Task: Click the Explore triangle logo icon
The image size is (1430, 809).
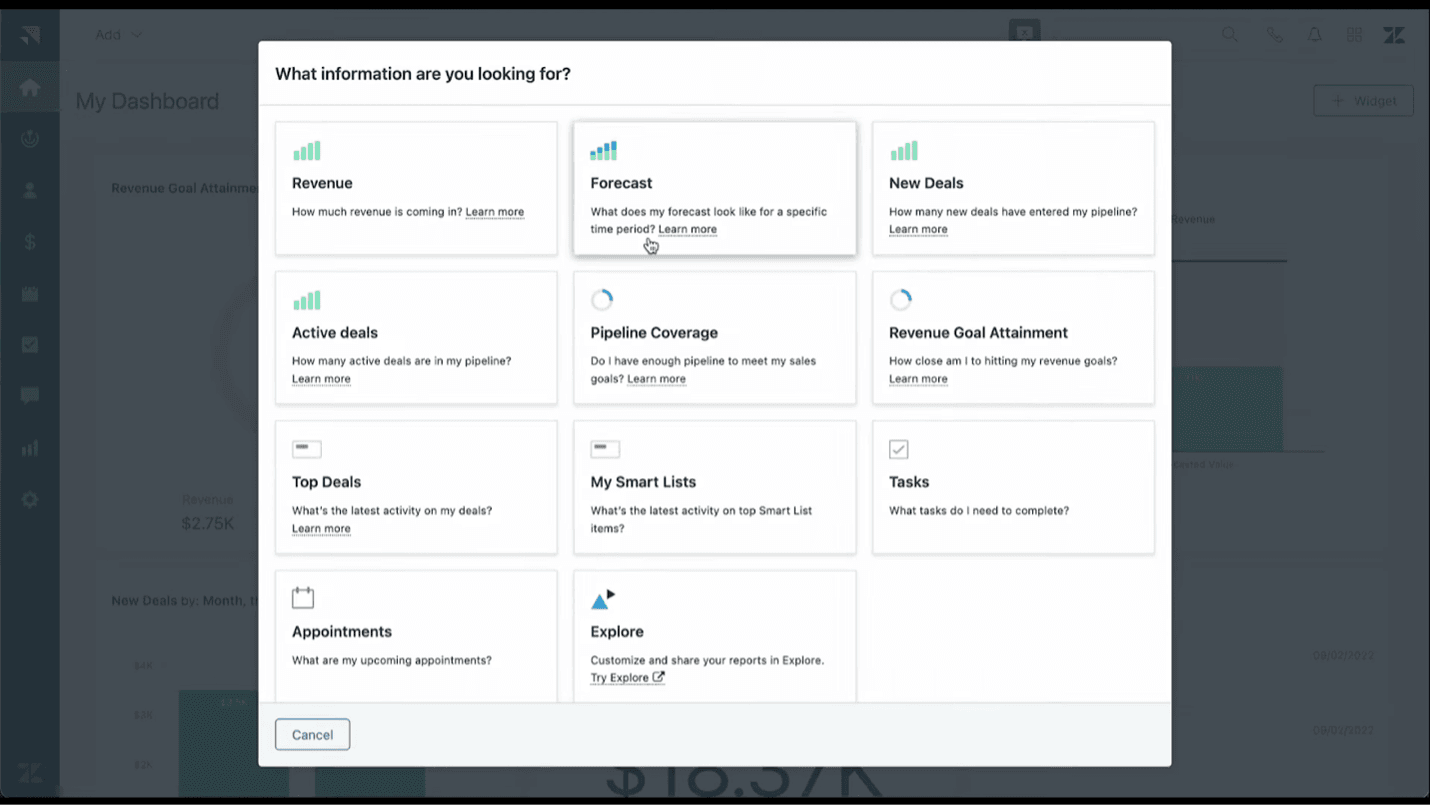Action: [602, 599]
